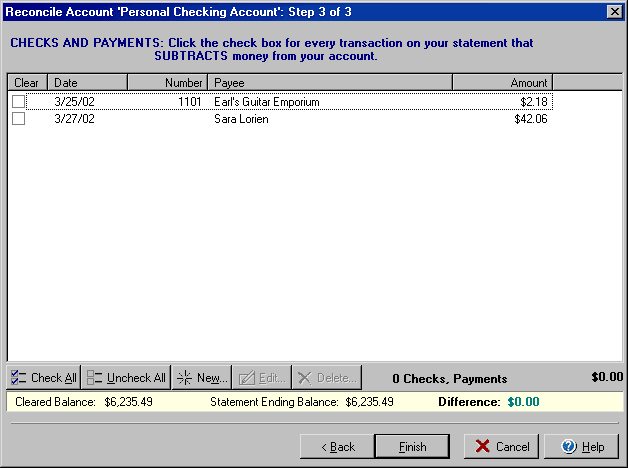This screenshot has height=468, width=628.
Task: Create a new transaction with New
Action: (x=202, y=378)
